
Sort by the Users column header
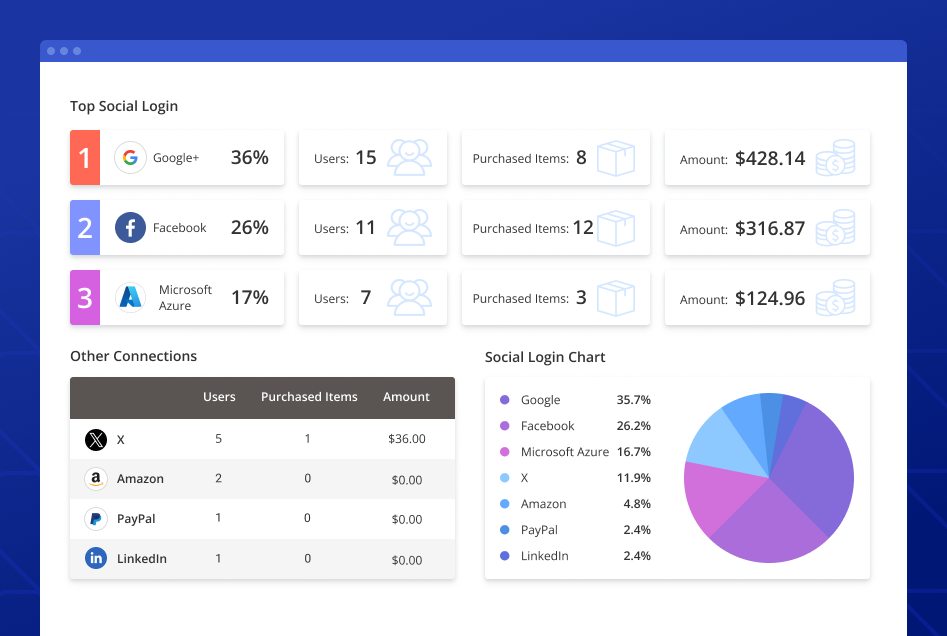coord(219,397)
